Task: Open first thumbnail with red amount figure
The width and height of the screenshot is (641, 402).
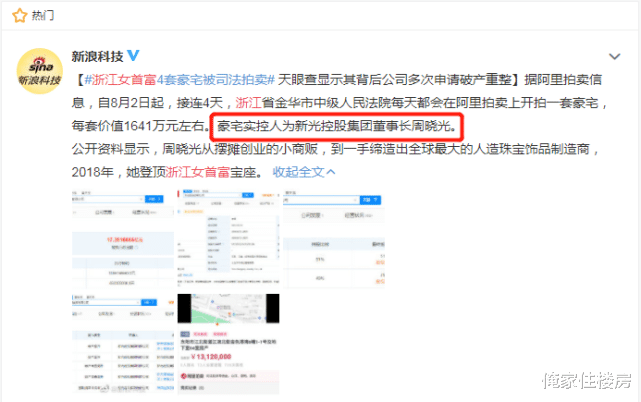Action: [123, 239]
